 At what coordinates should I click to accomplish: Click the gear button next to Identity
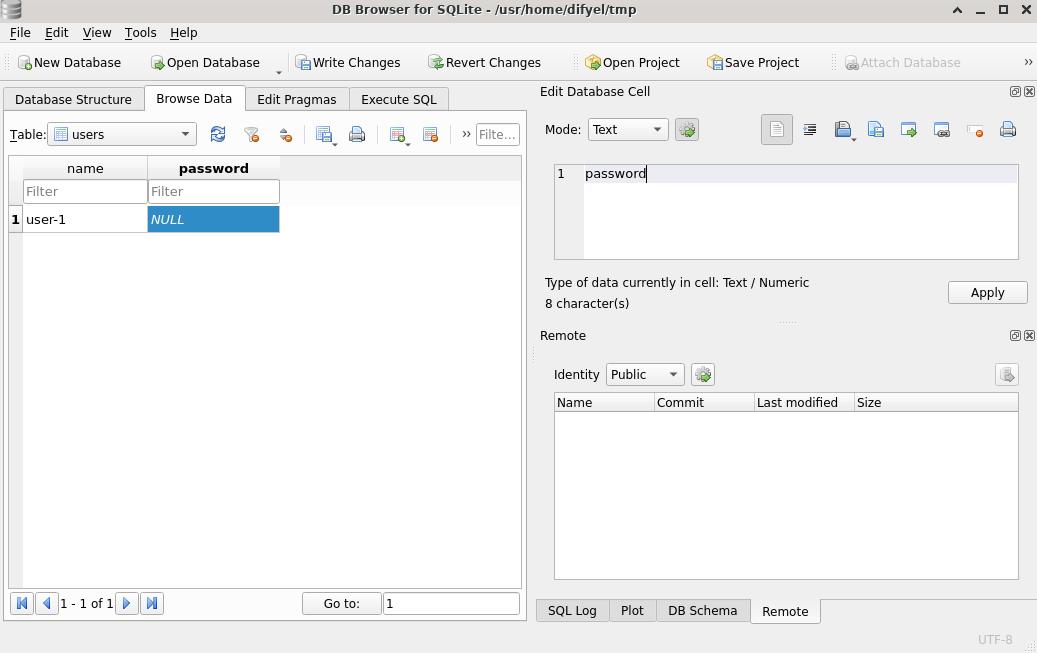[703, 374]
